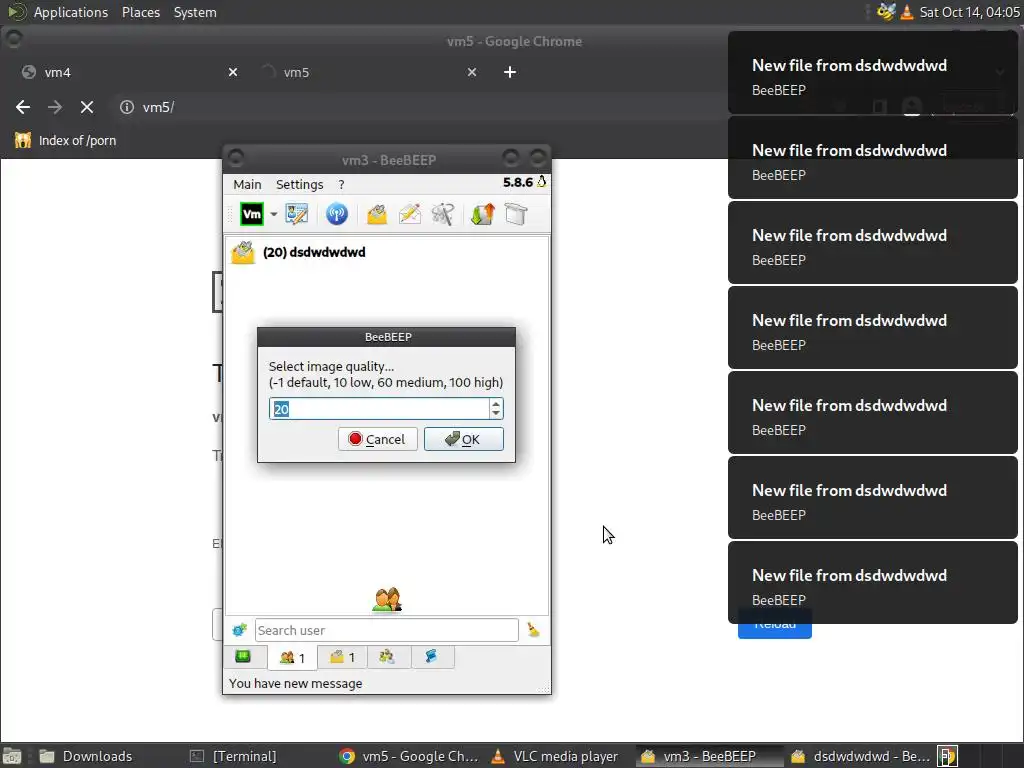1024x768 pixels.
Task: Switch to the blue note tab
Action: click(431, 657)
